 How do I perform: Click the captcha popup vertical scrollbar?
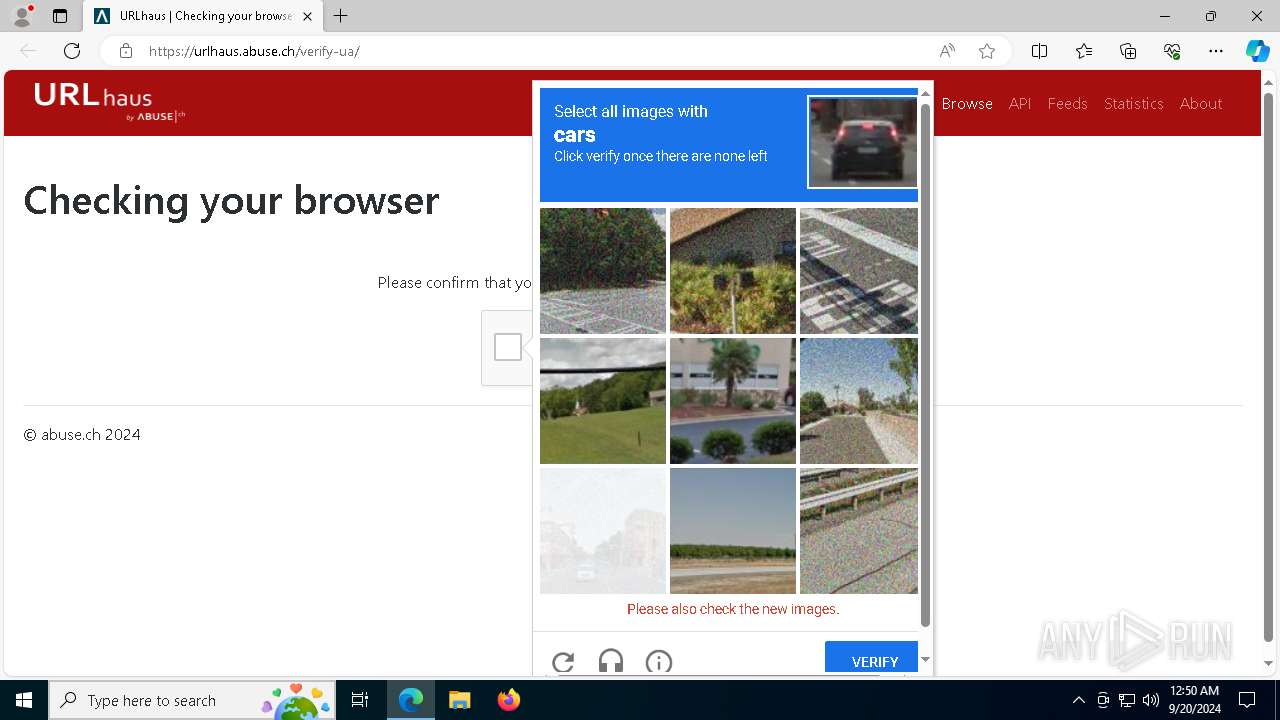(925, 365)
